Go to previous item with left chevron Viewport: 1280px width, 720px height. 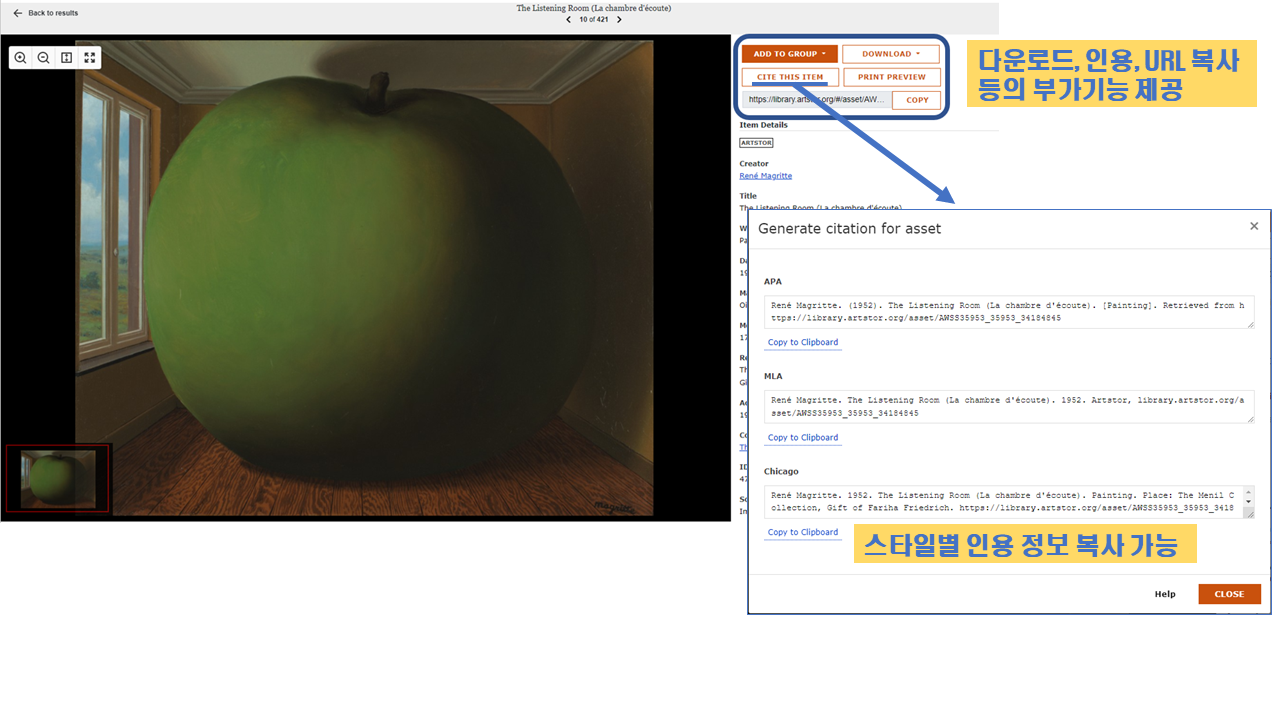click(569, 19)
